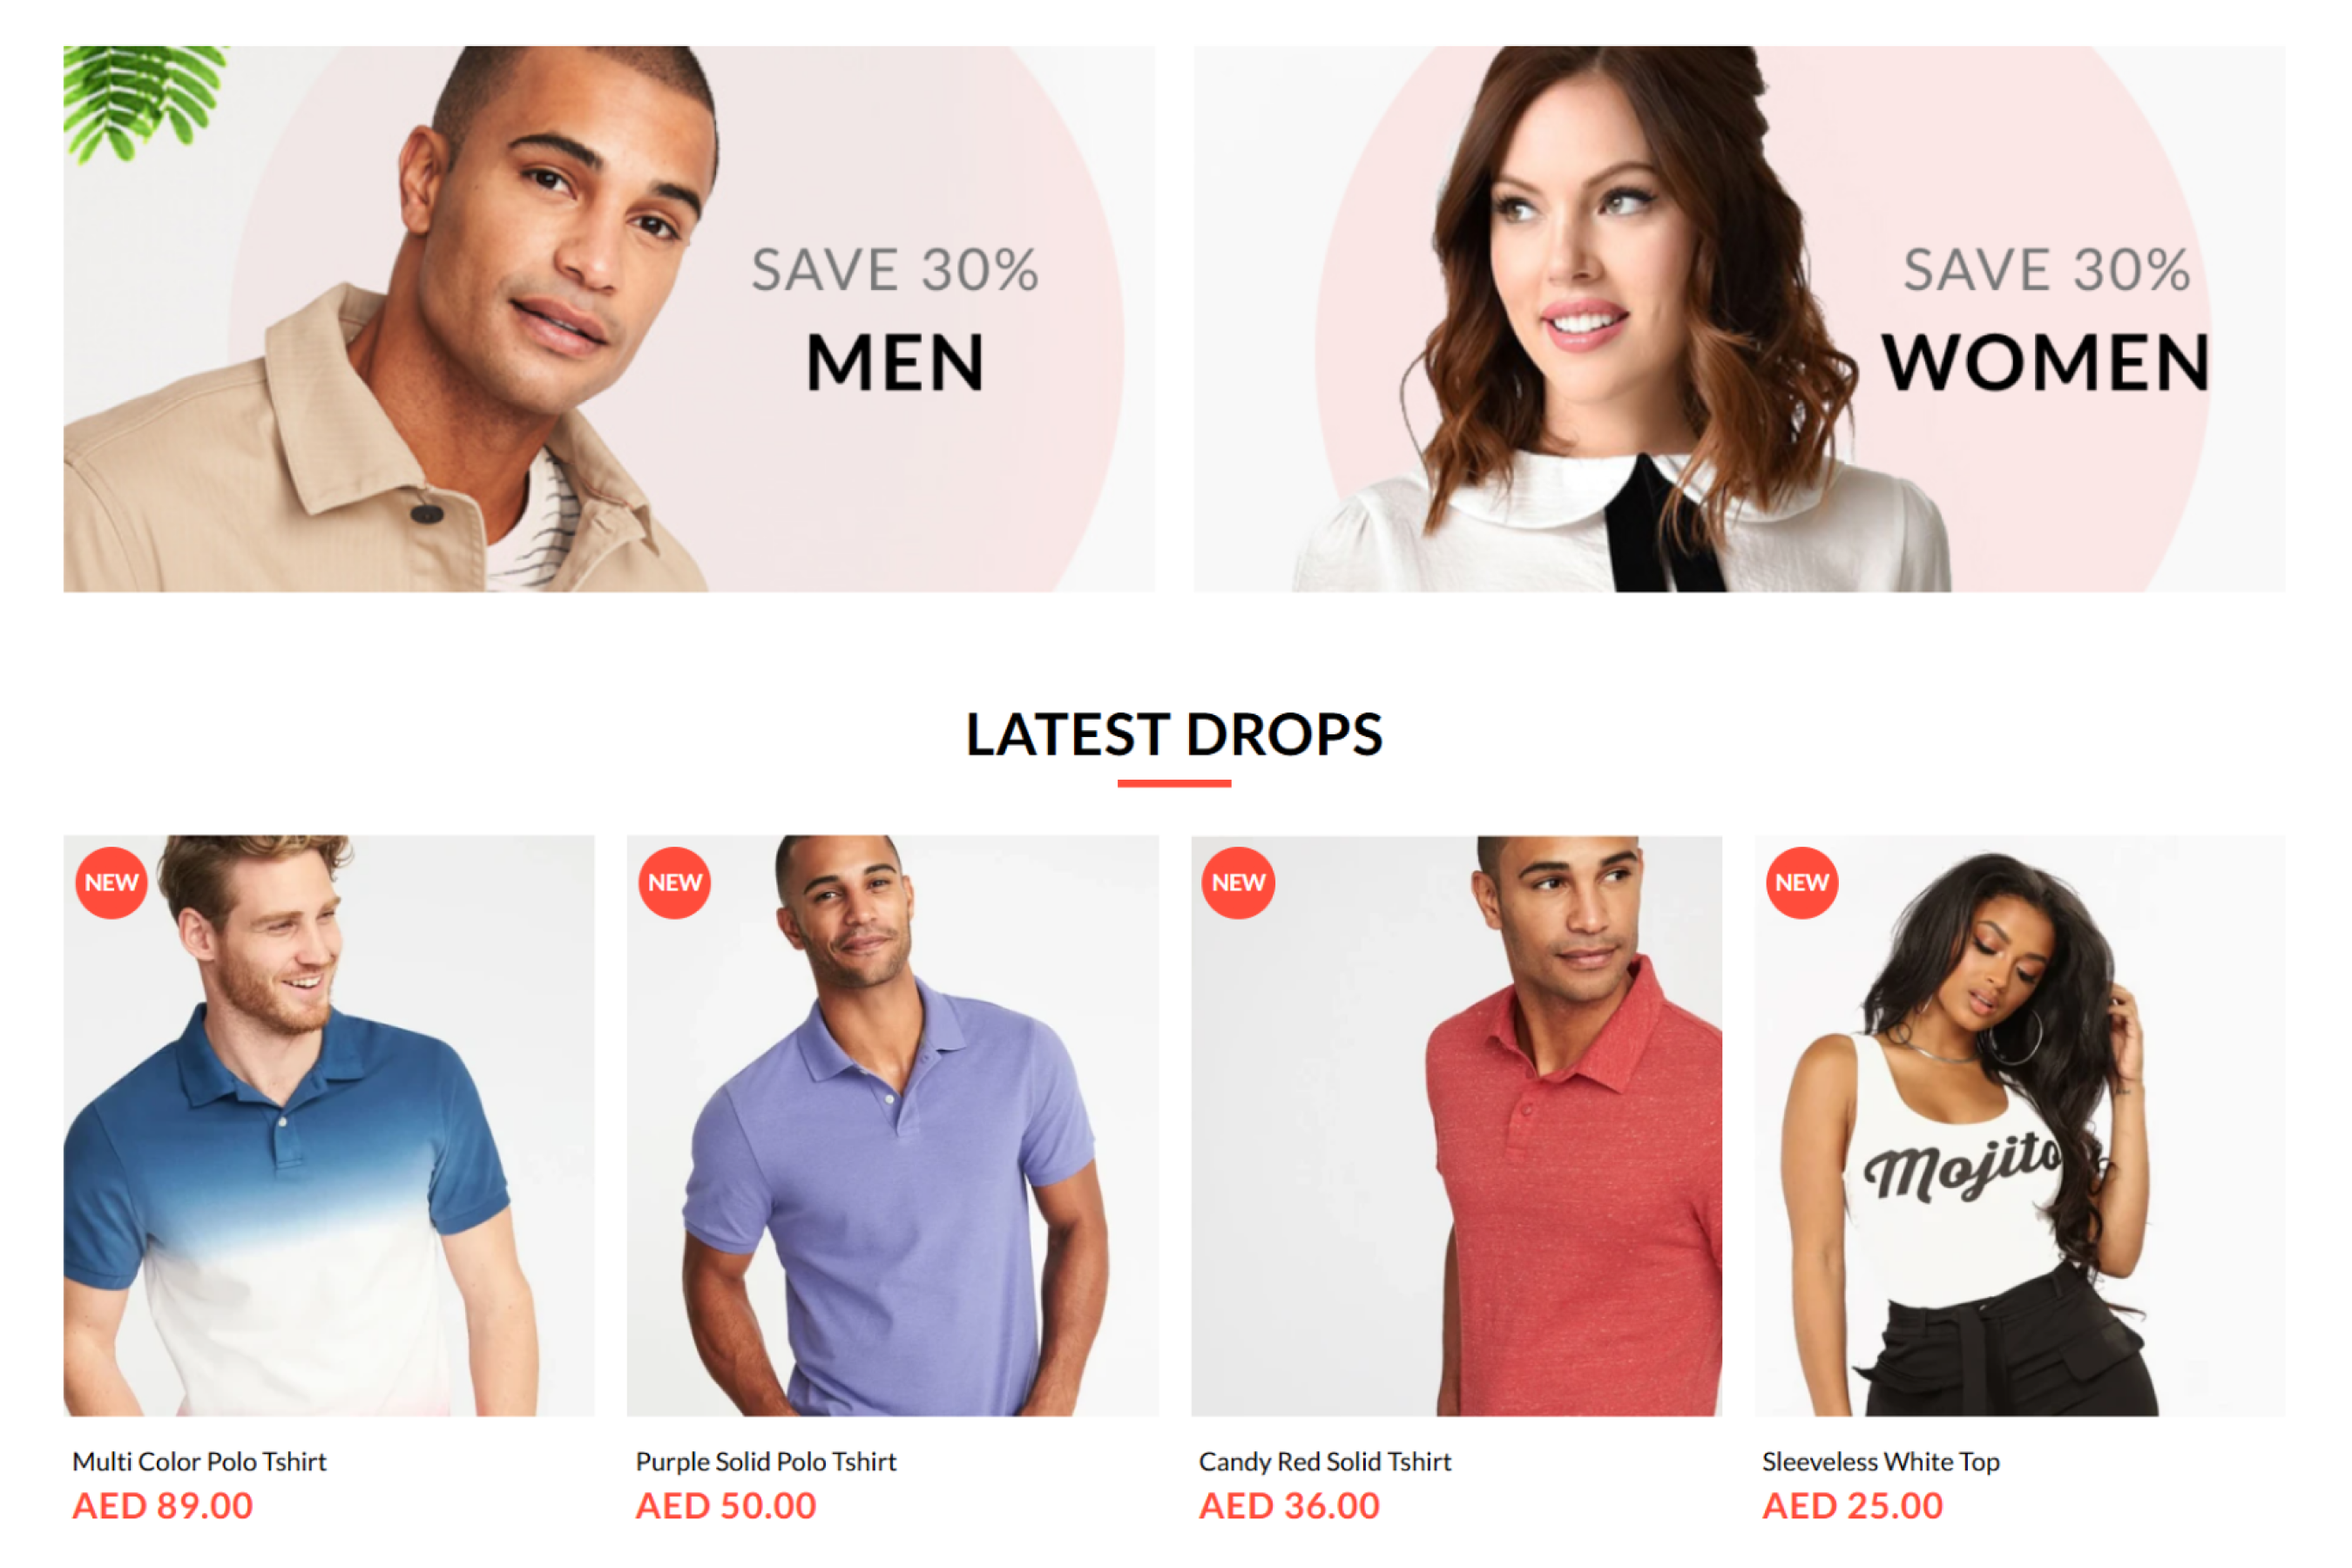Open Sleeveless White Top product image
2352x1568 pixels.
point(2020,1126)
